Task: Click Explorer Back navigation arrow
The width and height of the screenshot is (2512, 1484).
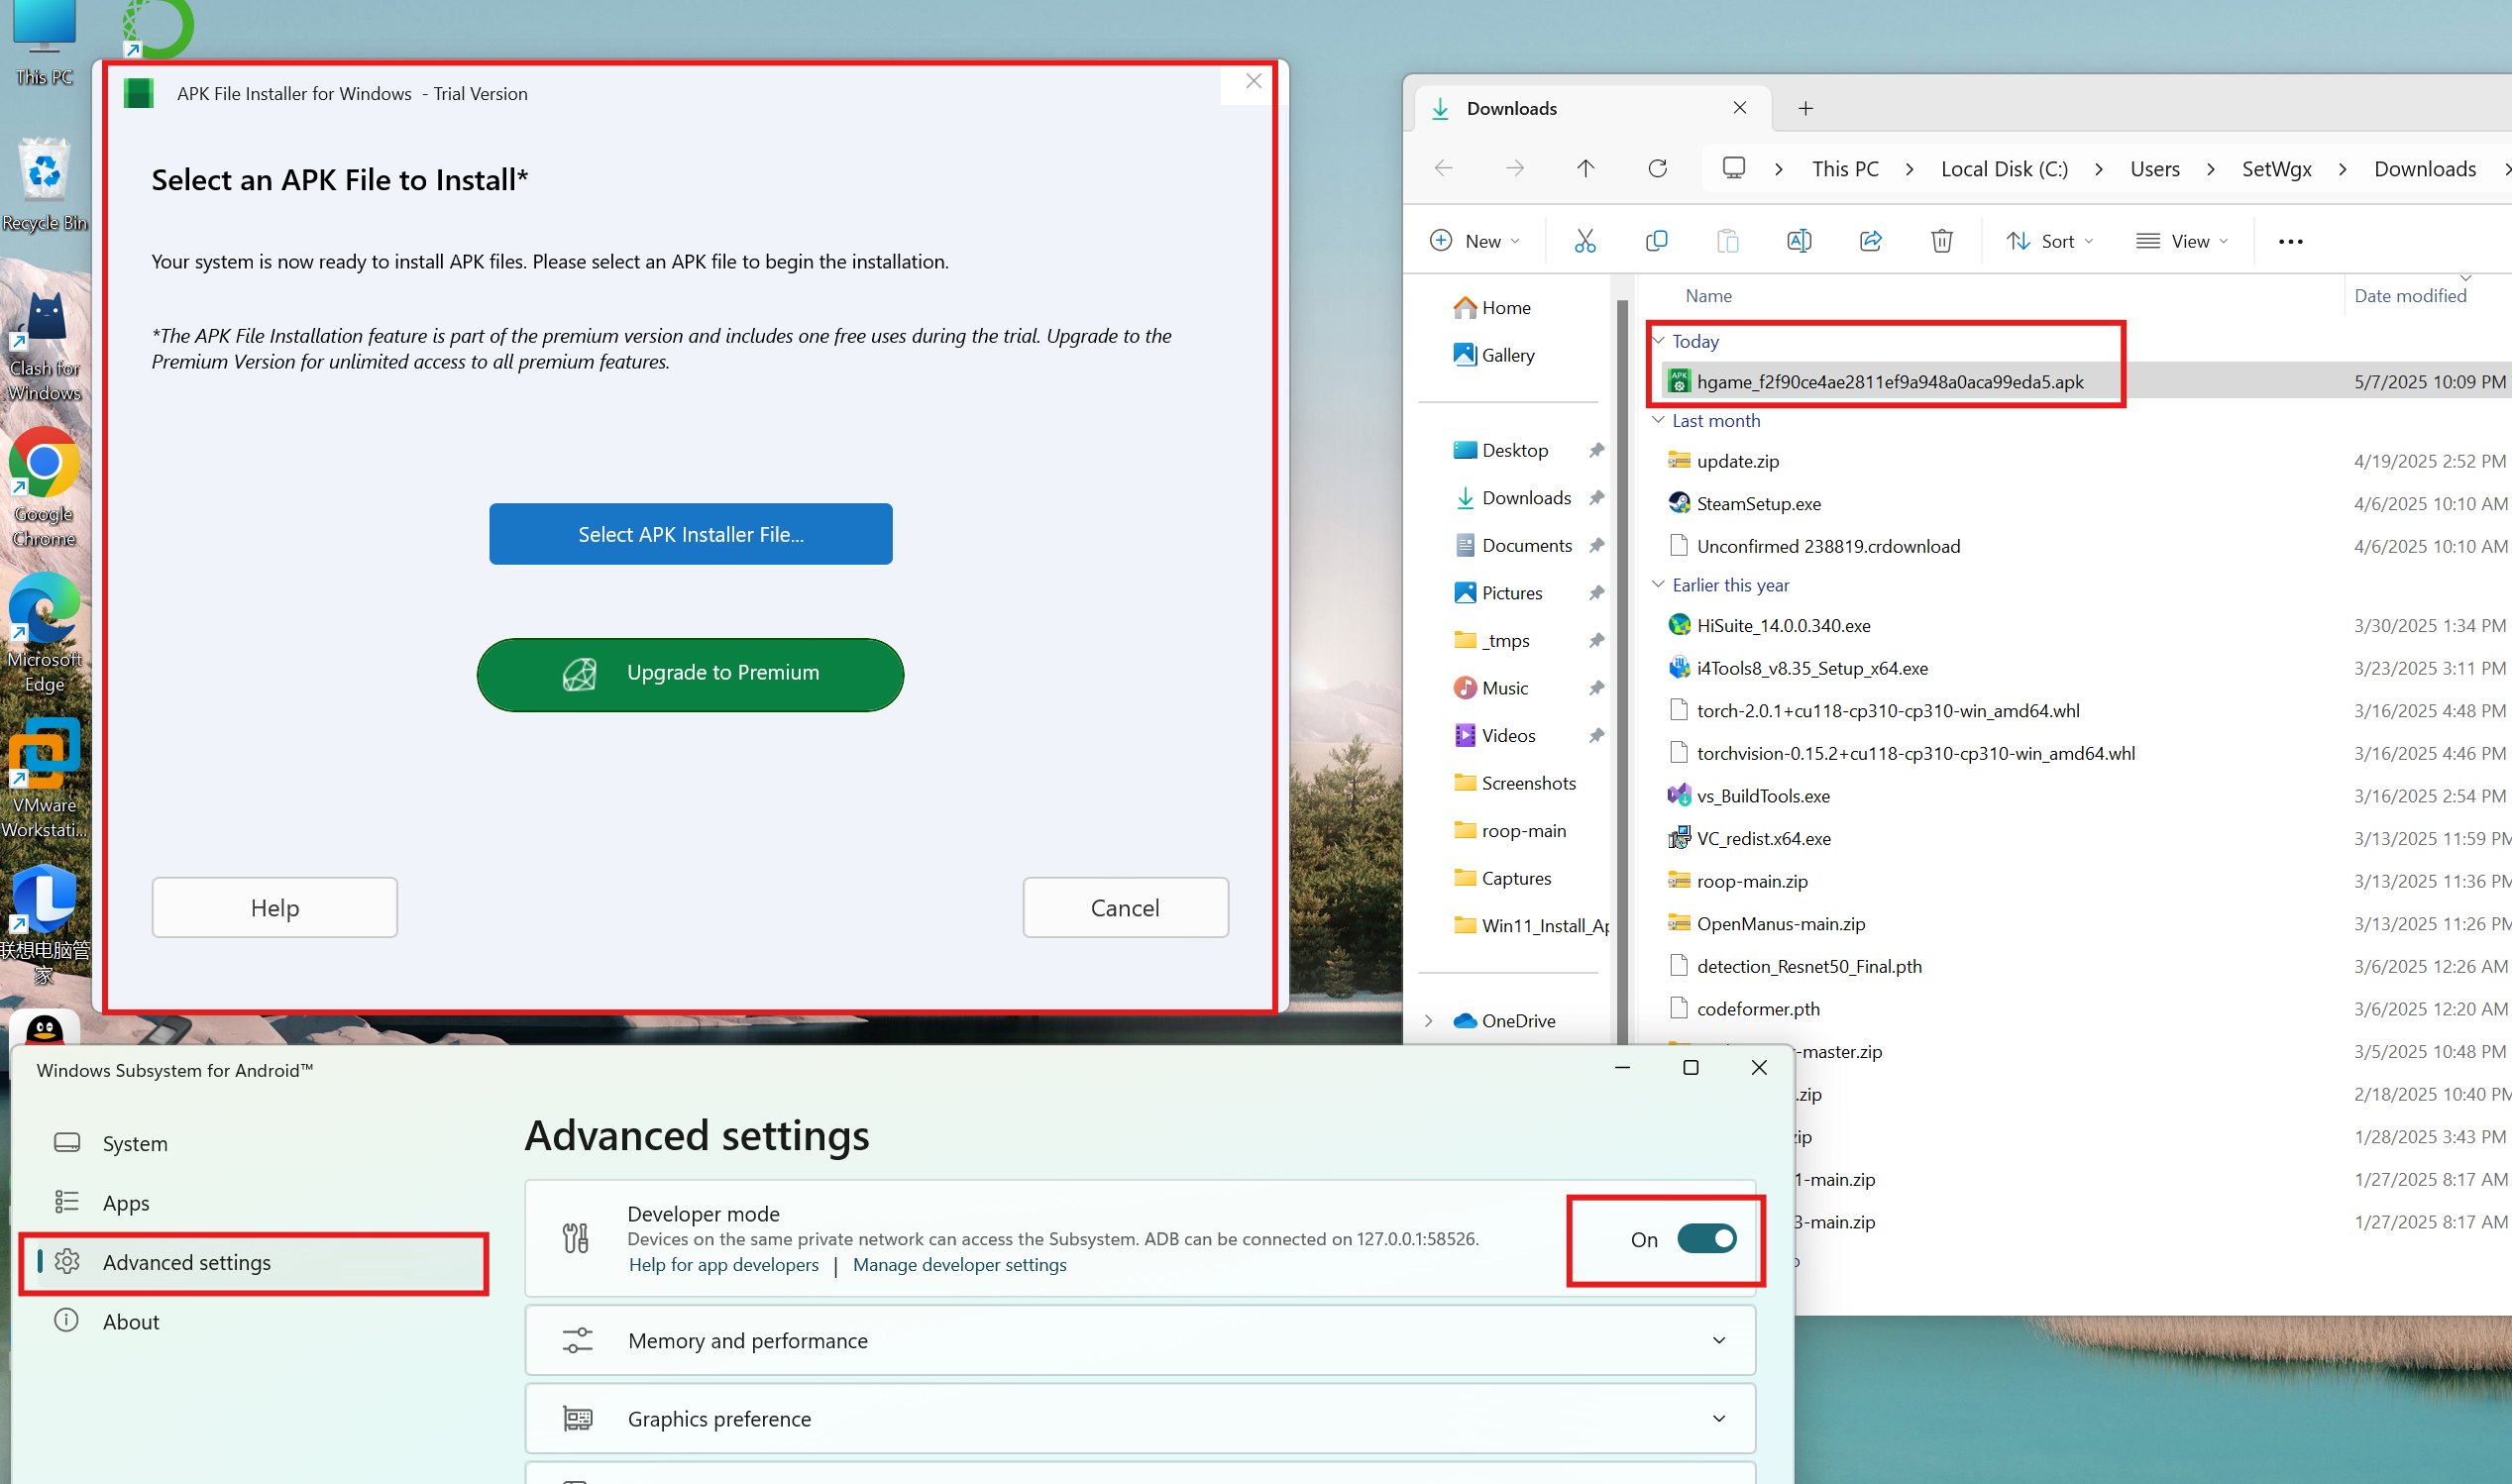Action: point(1443,168)
